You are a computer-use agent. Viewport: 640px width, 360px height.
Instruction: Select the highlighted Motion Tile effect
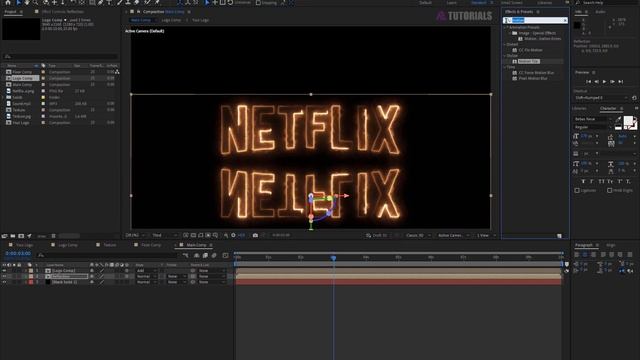(x=528, y=61)
